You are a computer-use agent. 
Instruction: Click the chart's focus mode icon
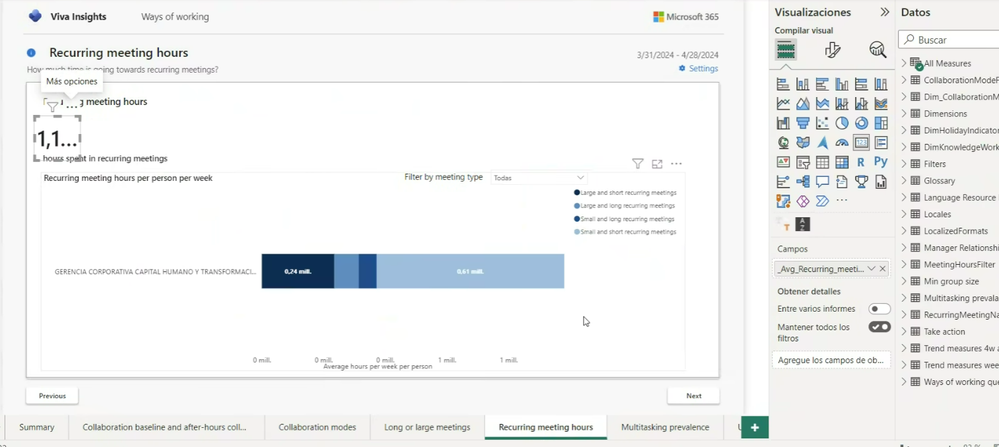pyautogui.click(x=657, y=164)
